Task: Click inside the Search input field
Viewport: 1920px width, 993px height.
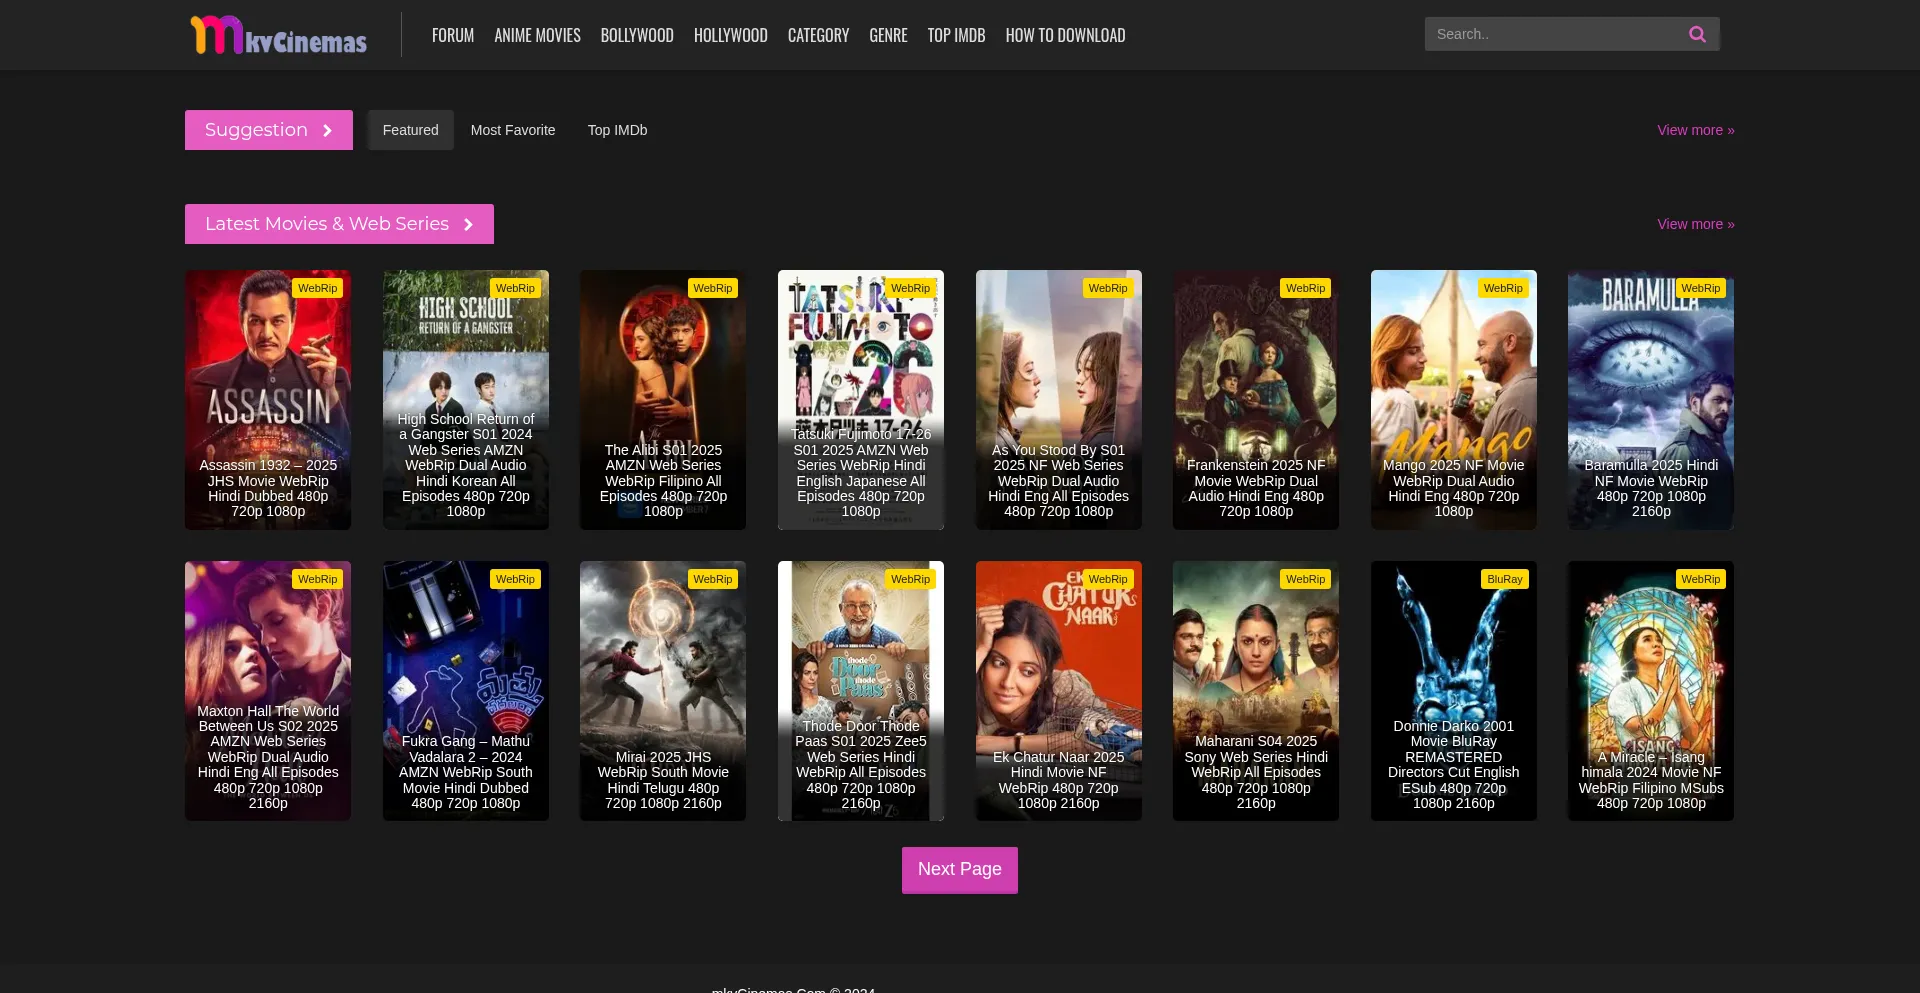Action: tap(1550, 34)
